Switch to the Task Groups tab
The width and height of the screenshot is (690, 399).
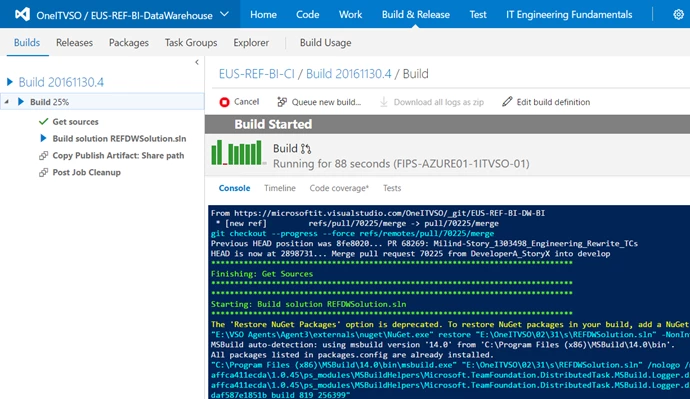point(191,43)
